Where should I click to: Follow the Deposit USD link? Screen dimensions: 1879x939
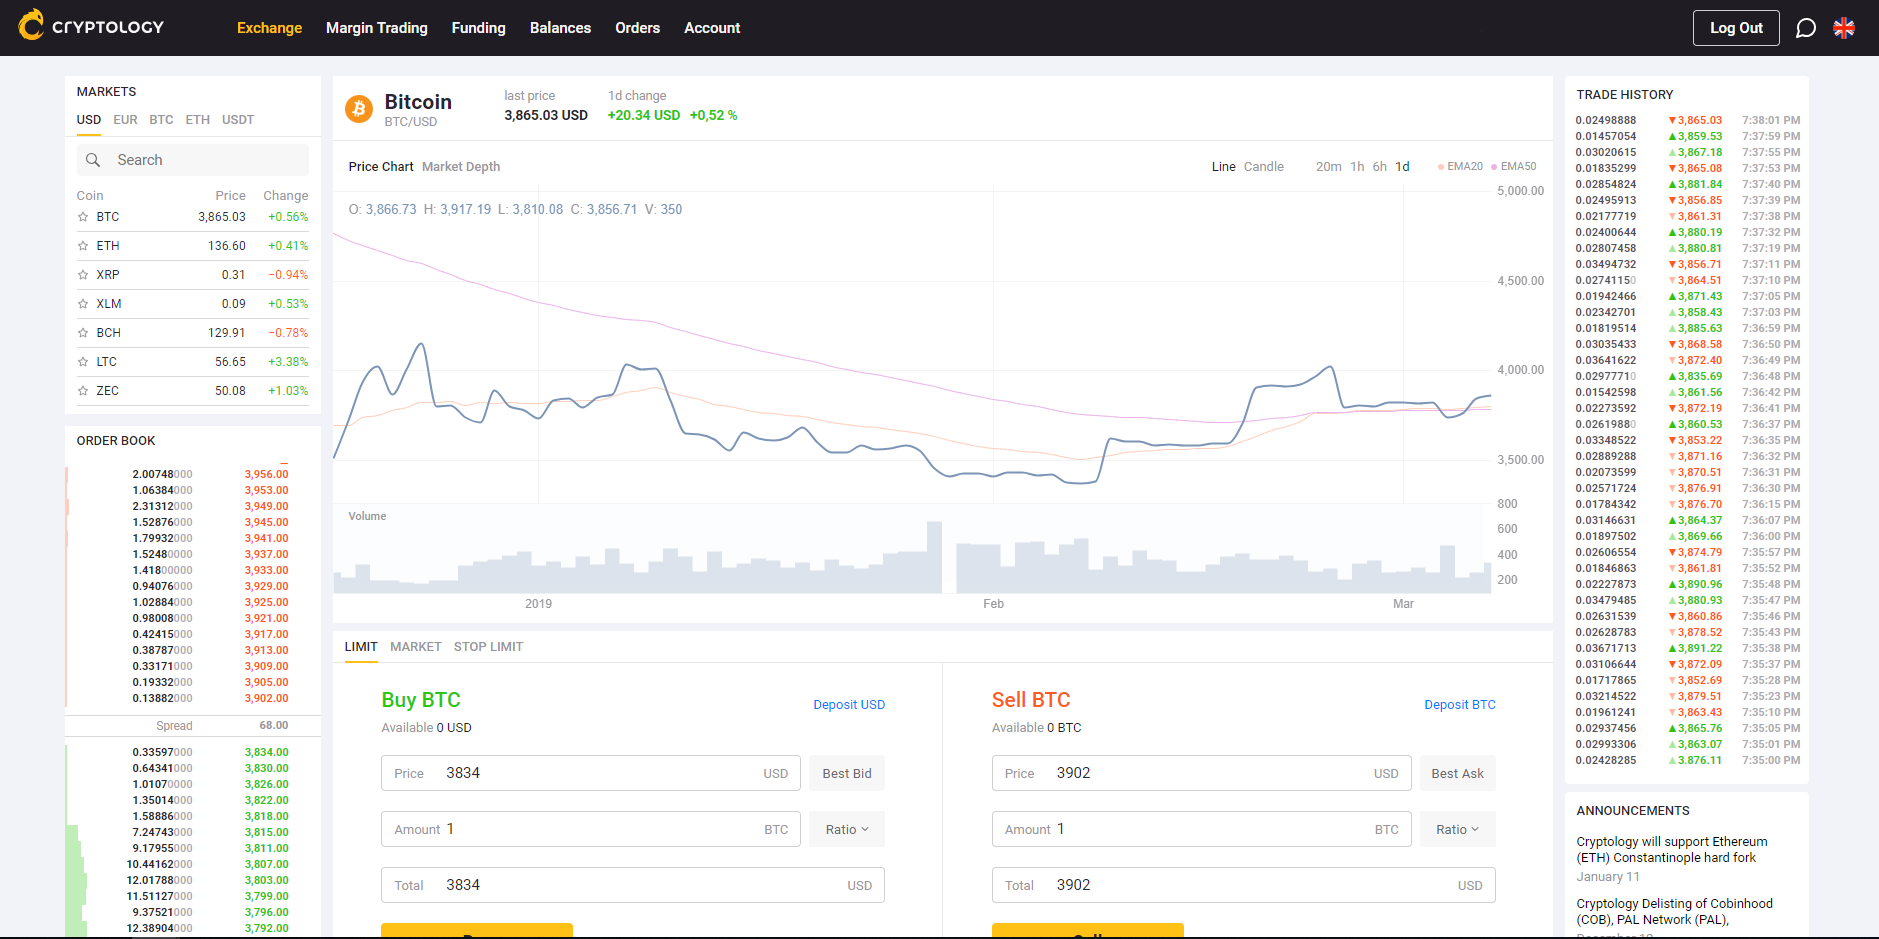[x=849, y=705]
